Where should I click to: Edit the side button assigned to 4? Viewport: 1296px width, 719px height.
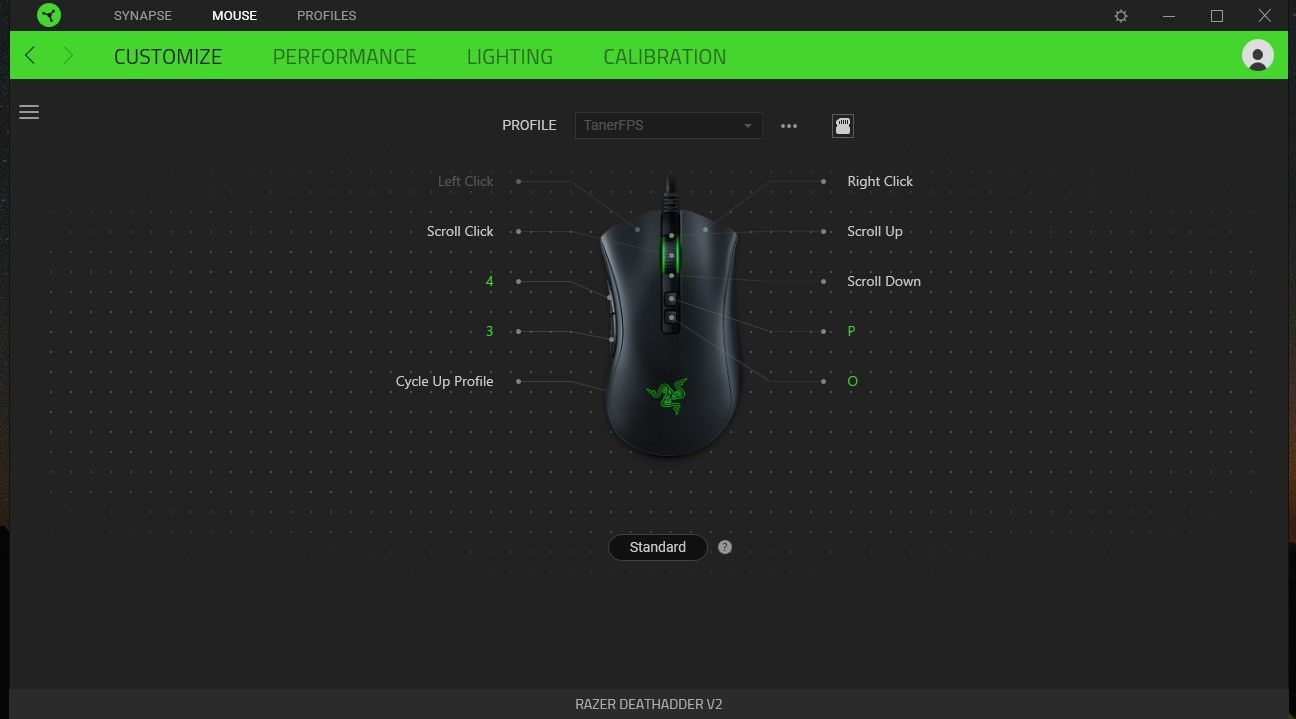point(489,281)
